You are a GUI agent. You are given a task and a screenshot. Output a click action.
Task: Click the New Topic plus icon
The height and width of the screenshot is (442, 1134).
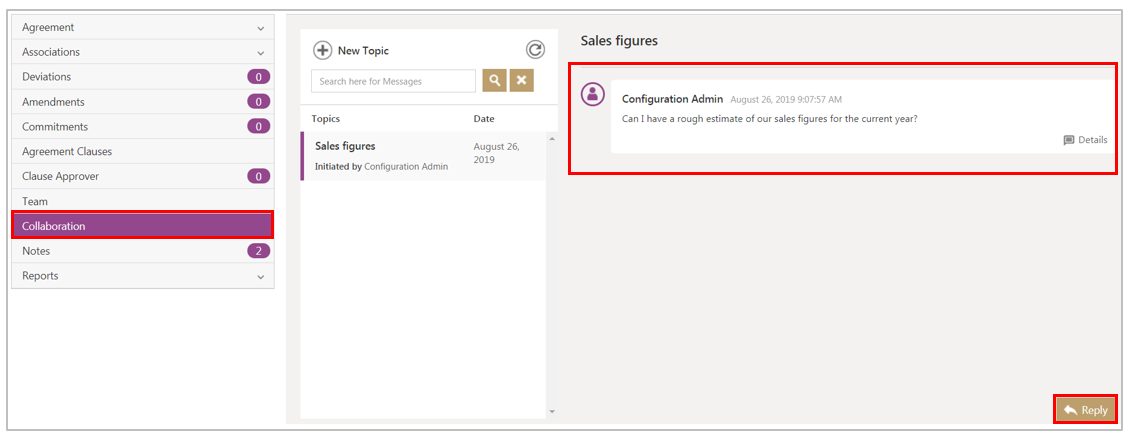(322, 50)
